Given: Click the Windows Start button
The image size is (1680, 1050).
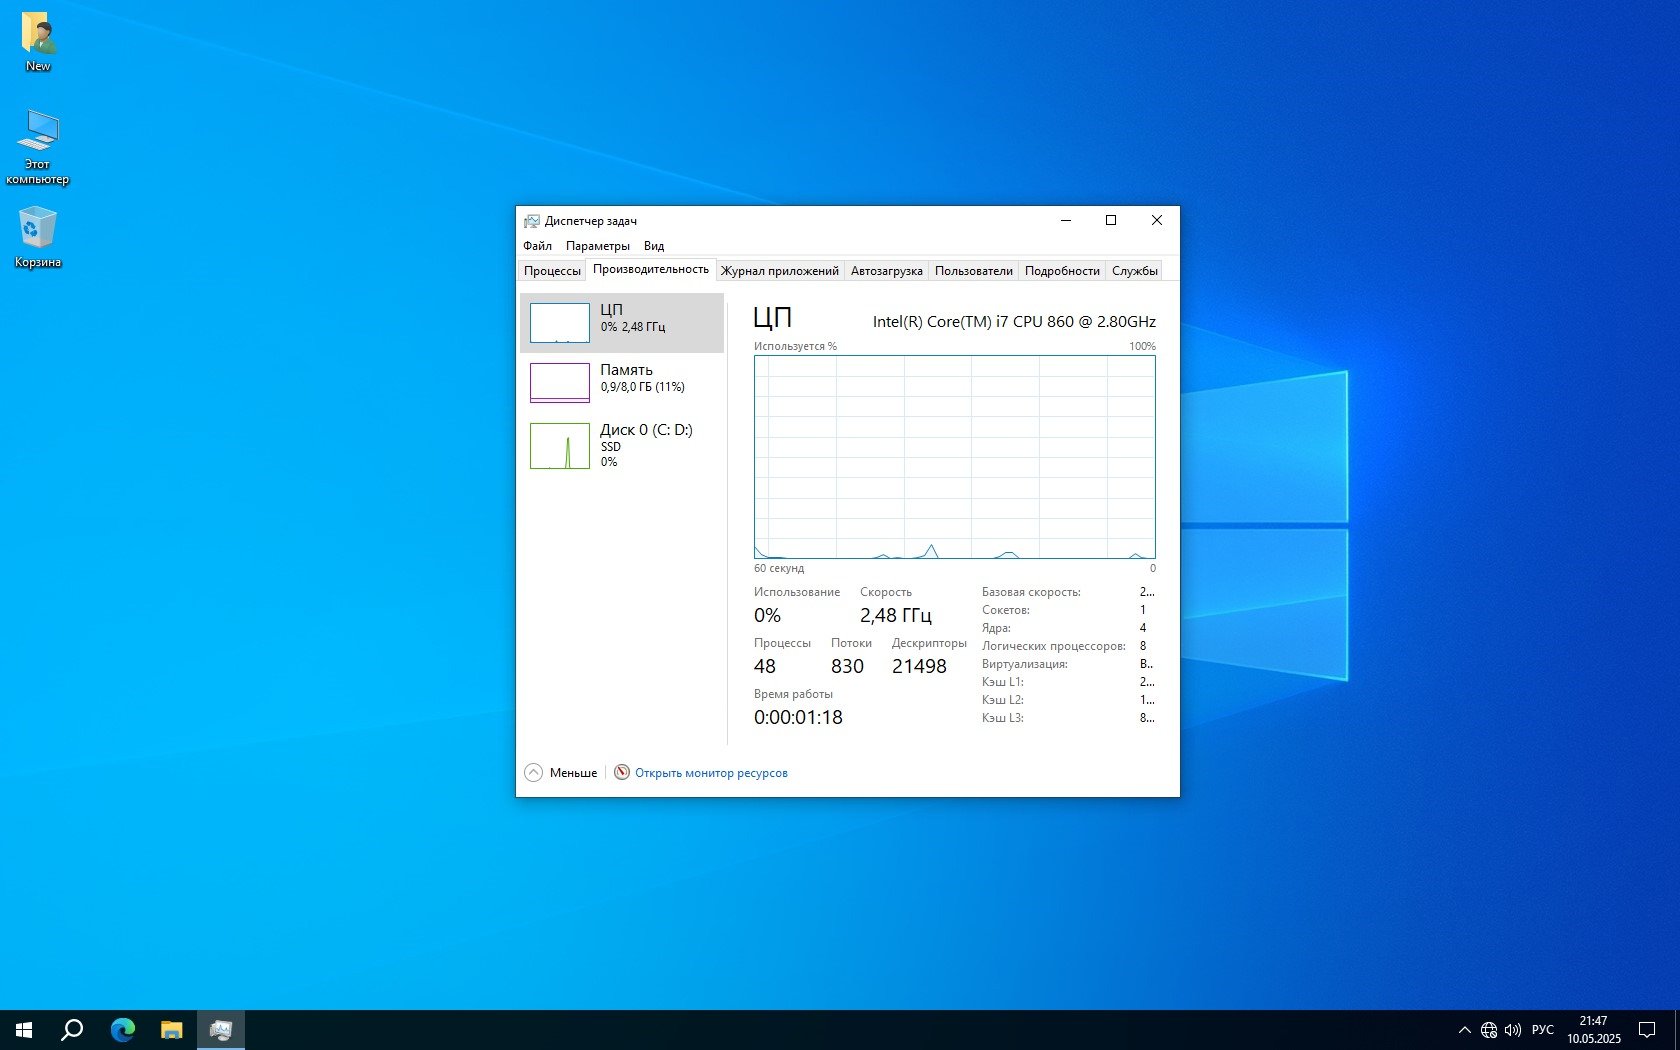Looking at the screenshot, I should coord(24,1030).
